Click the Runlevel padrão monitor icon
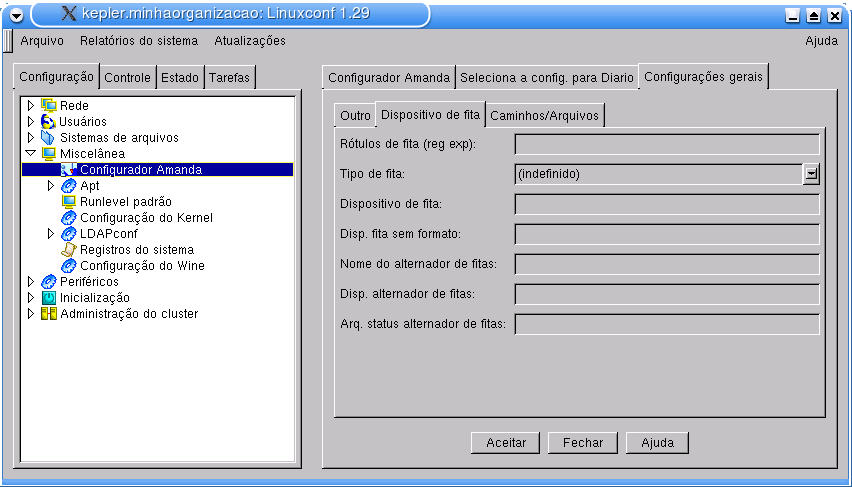This screenshot has height=487, width=852. tap(69, 202)
